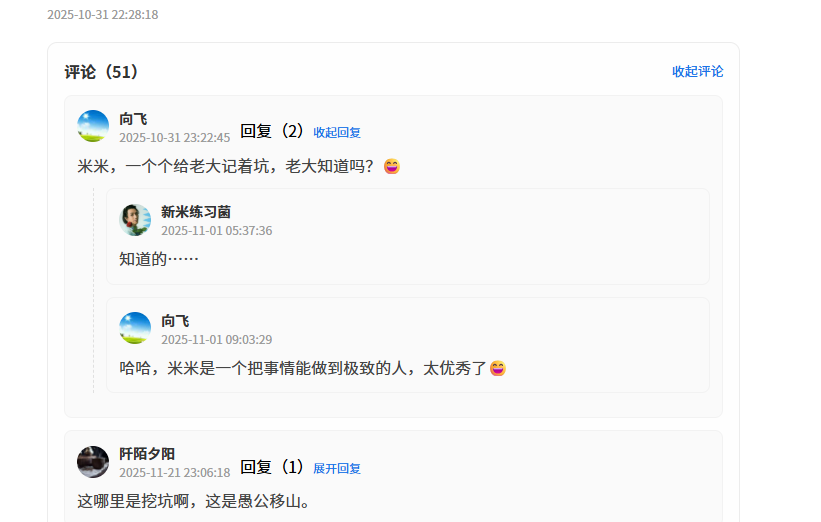
Task: Open 新米练习菌's profile avatar
Action: [135, 220]
